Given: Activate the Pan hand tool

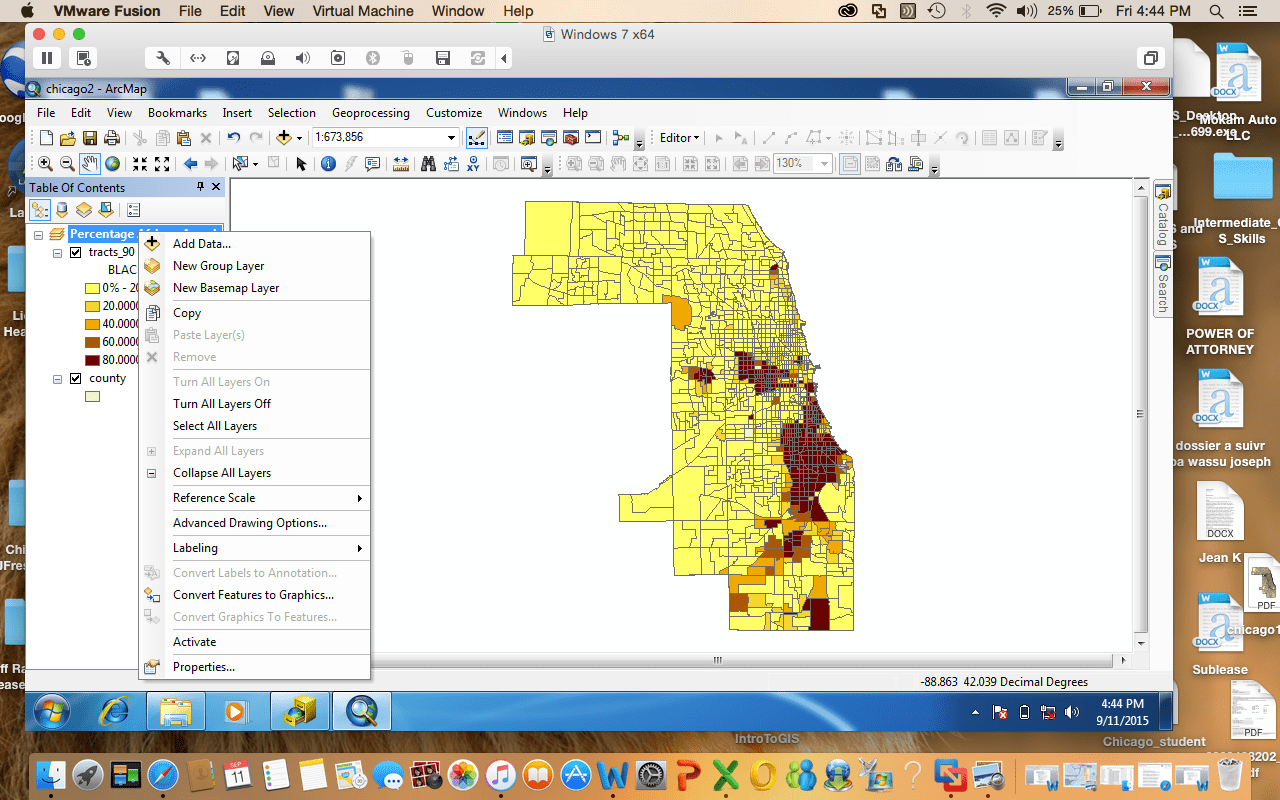Looking at the screenshot, I should 90,164.
